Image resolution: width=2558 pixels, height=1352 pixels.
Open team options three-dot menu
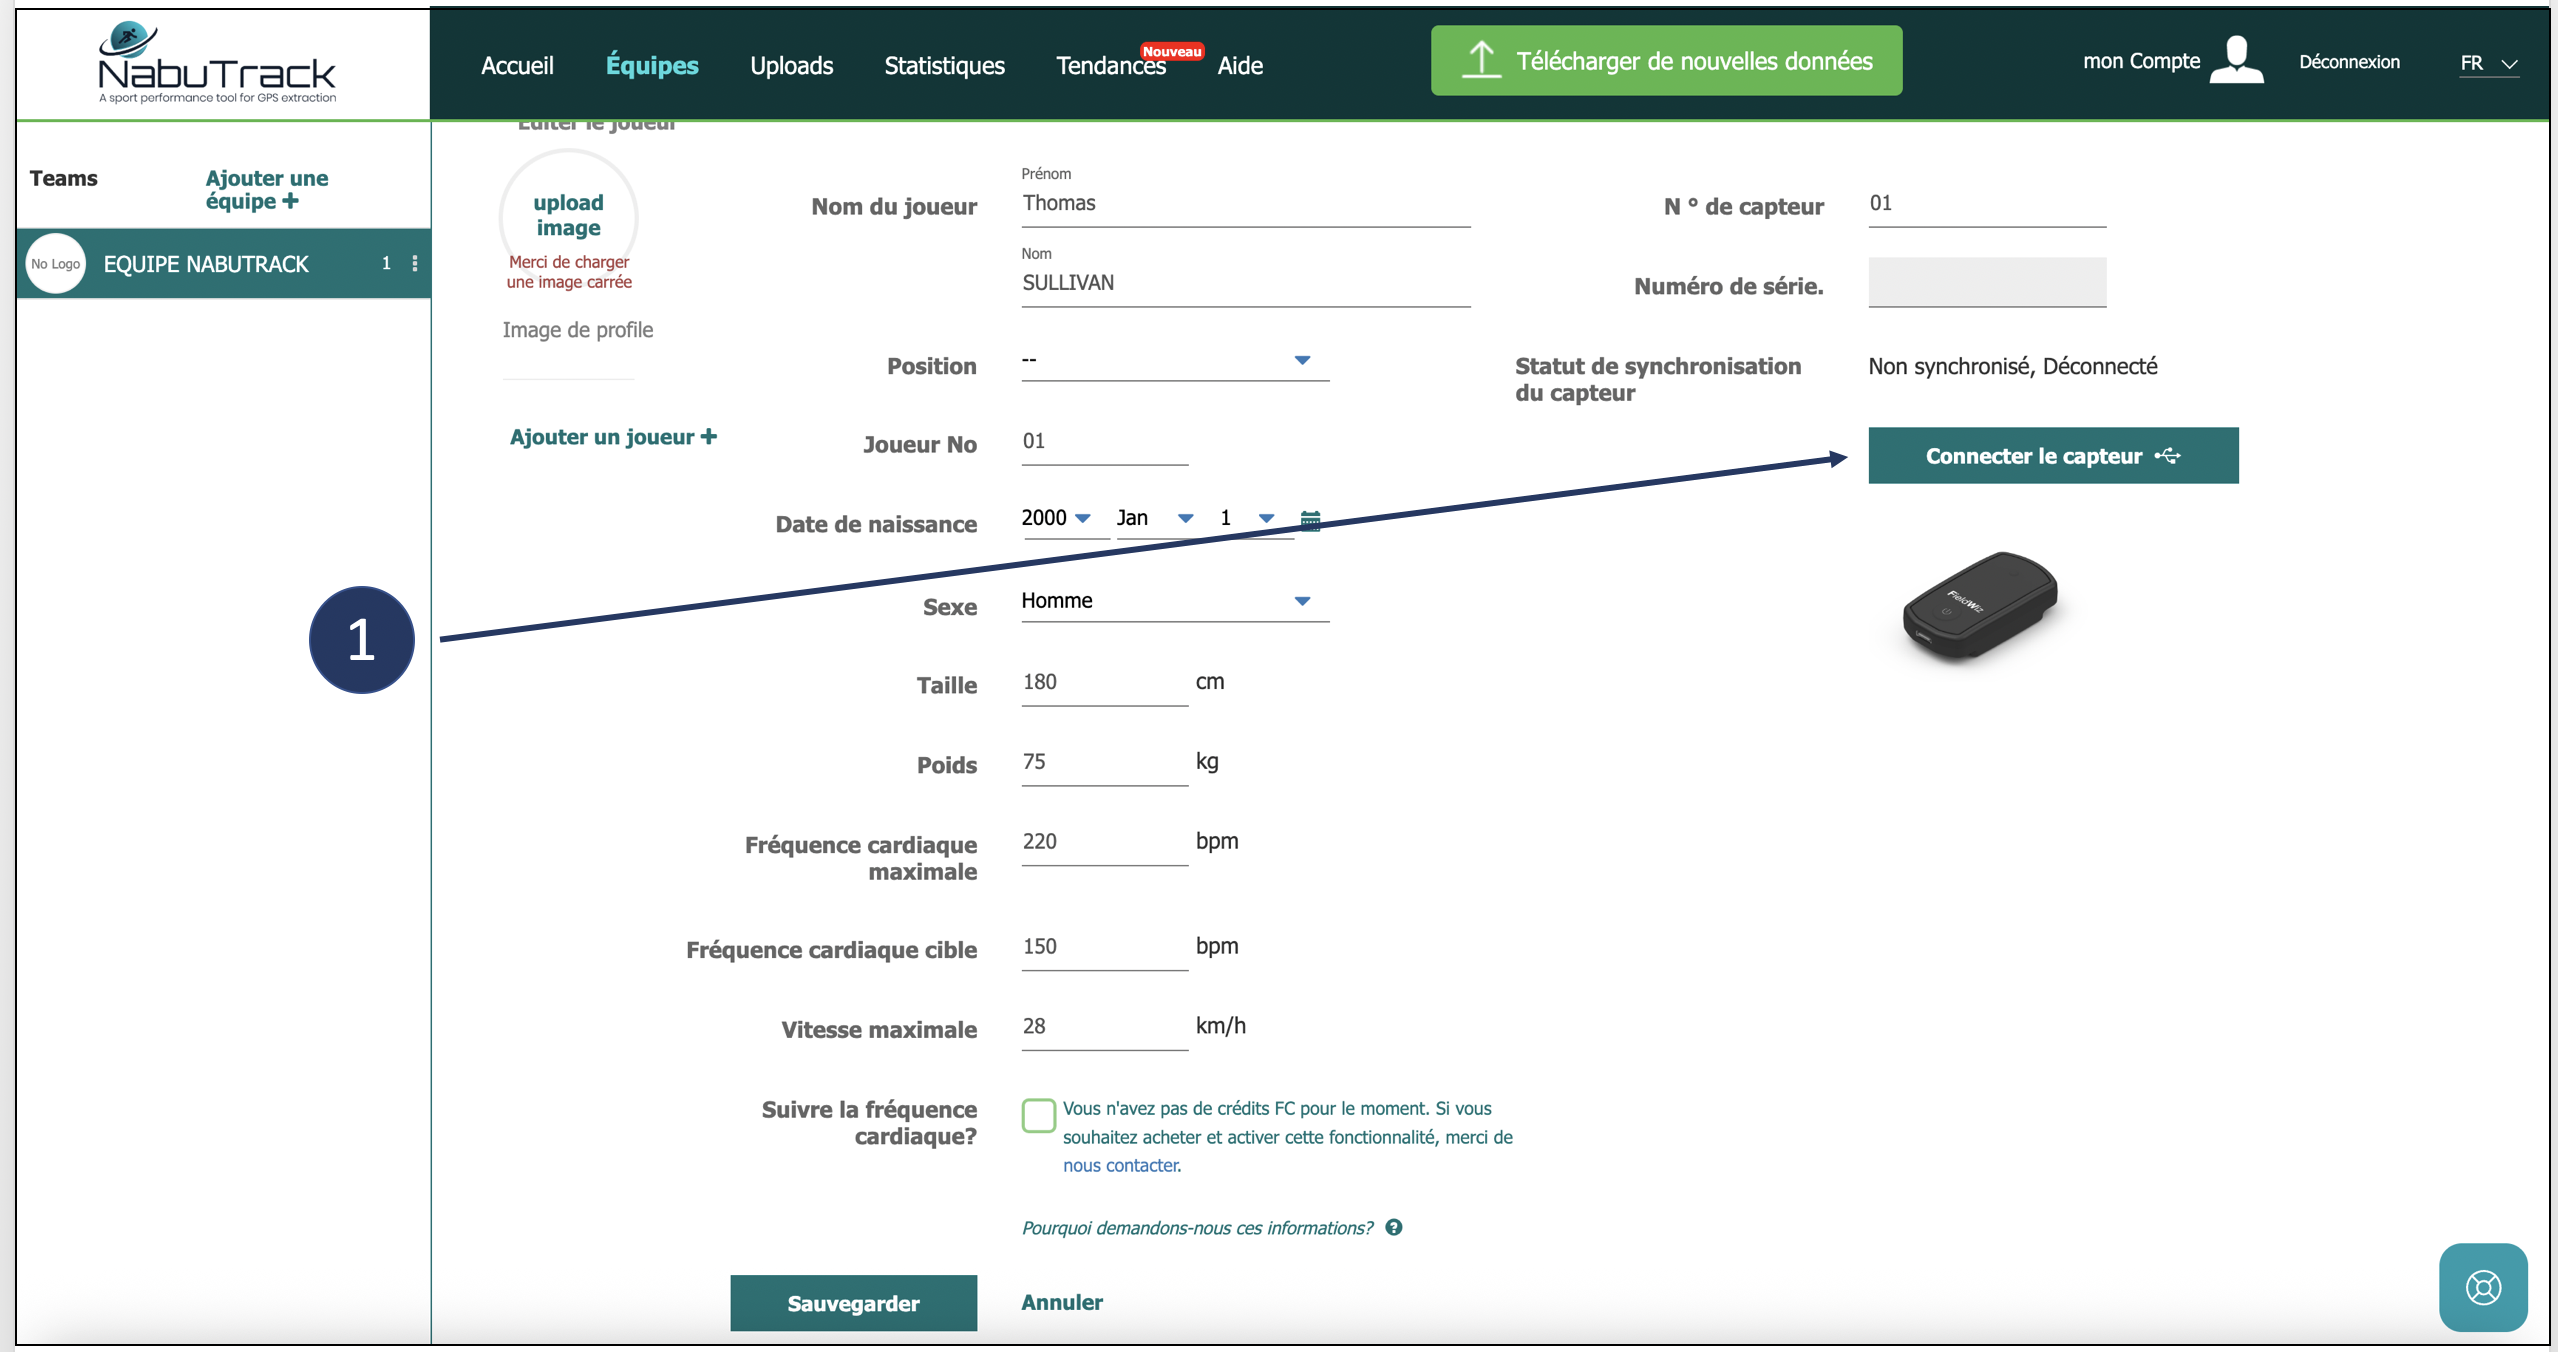click(415, 264)
